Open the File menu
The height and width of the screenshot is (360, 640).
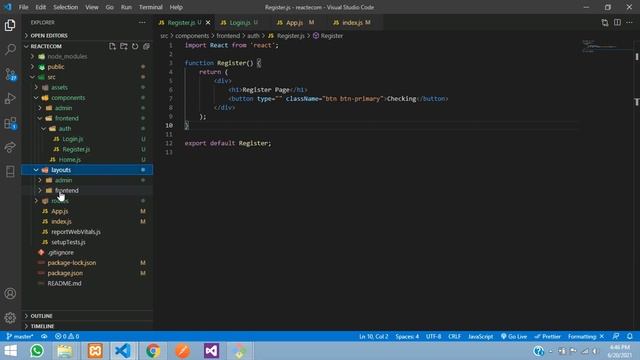click(x=23, y=7)
